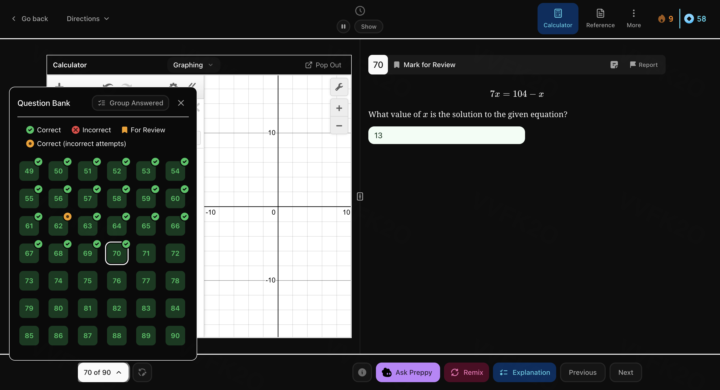This screenshot has height=390, width=720.
Task: Click the Question Bank heading
Action: pyautogui.click(x=44, y=103)
